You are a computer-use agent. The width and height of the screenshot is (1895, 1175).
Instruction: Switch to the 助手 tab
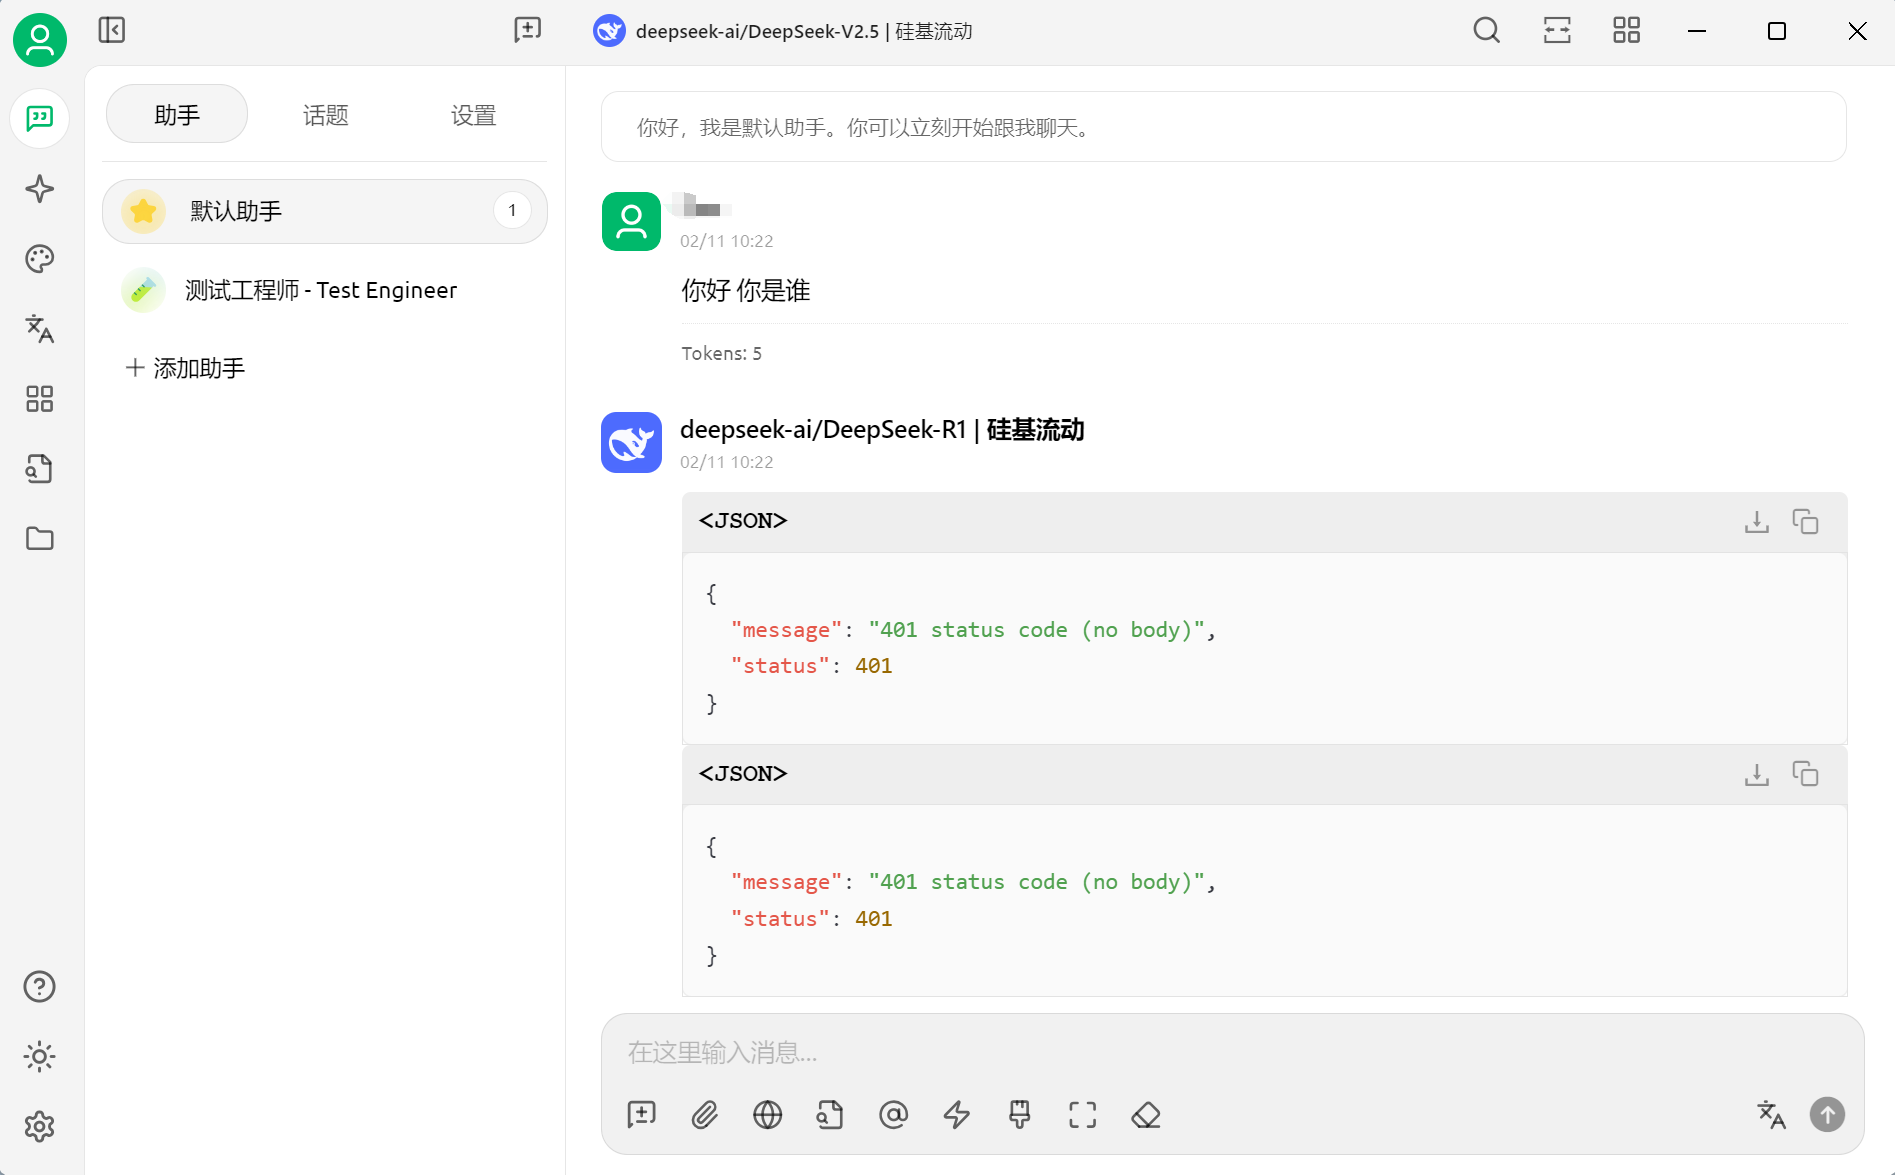coord(177,114)
